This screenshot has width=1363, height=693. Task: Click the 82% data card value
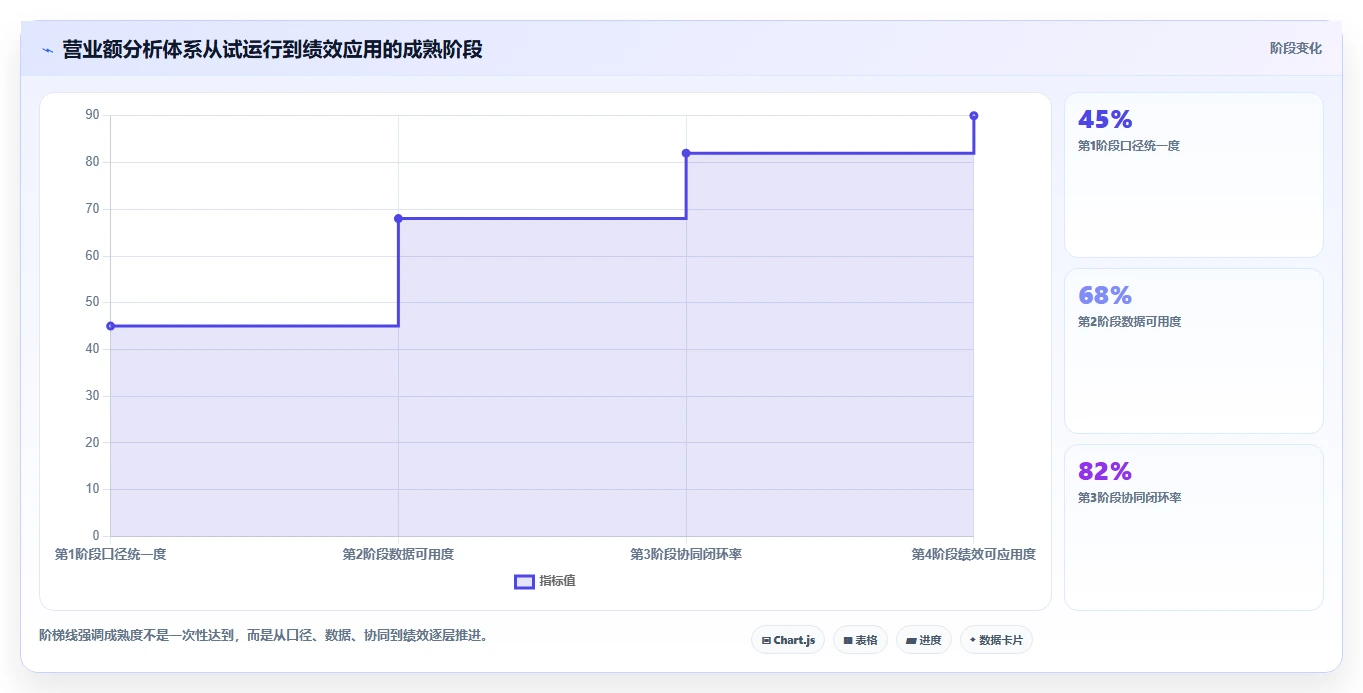tap(1105, 472)
